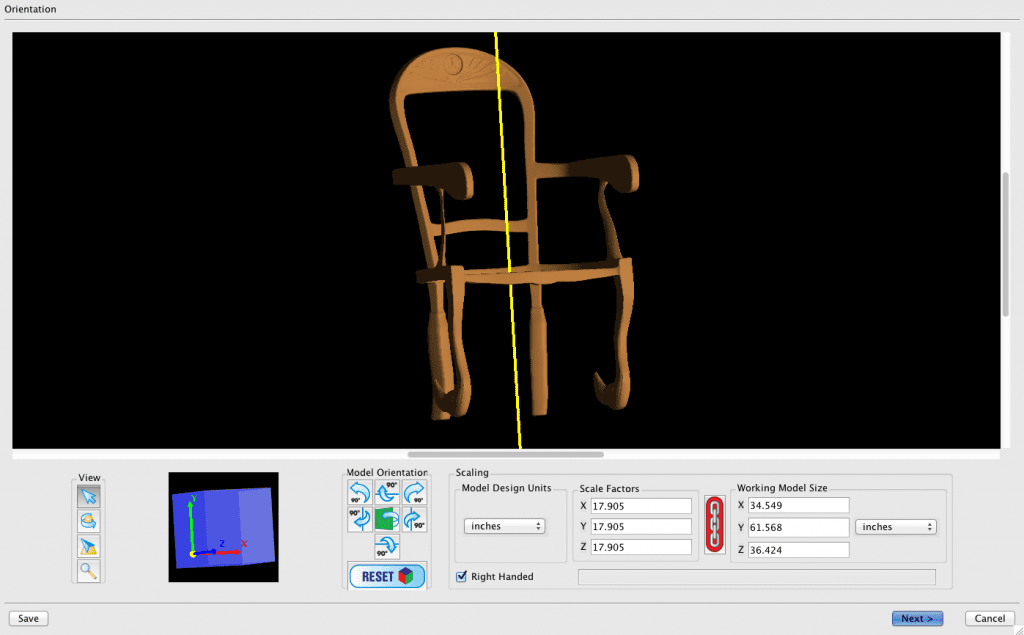
Task: Click the green mirror model orientation icon
Action: [x=387, y=520]
